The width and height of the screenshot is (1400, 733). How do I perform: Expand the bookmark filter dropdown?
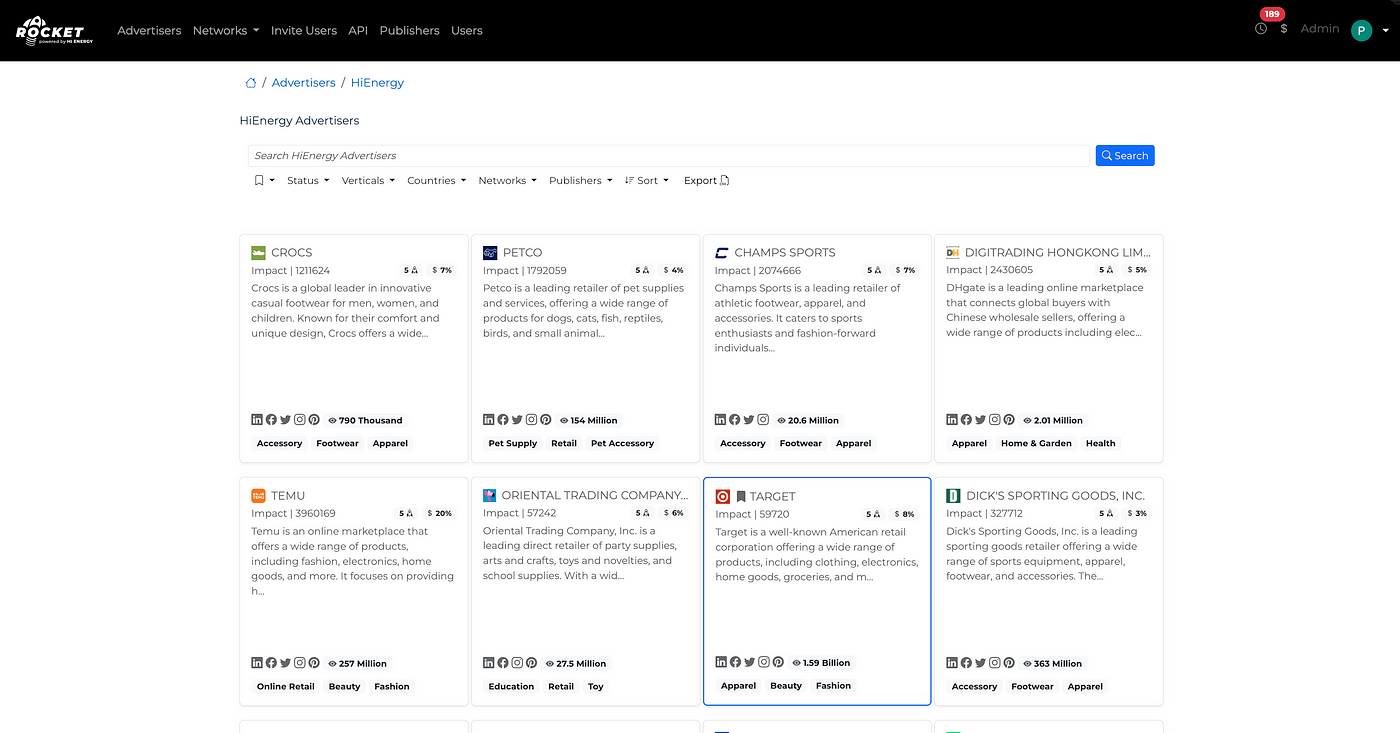click(x=264, y=181)
